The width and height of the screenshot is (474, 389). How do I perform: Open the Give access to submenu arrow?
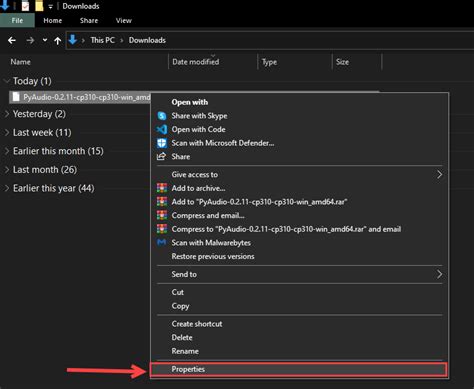pos(439,174)
